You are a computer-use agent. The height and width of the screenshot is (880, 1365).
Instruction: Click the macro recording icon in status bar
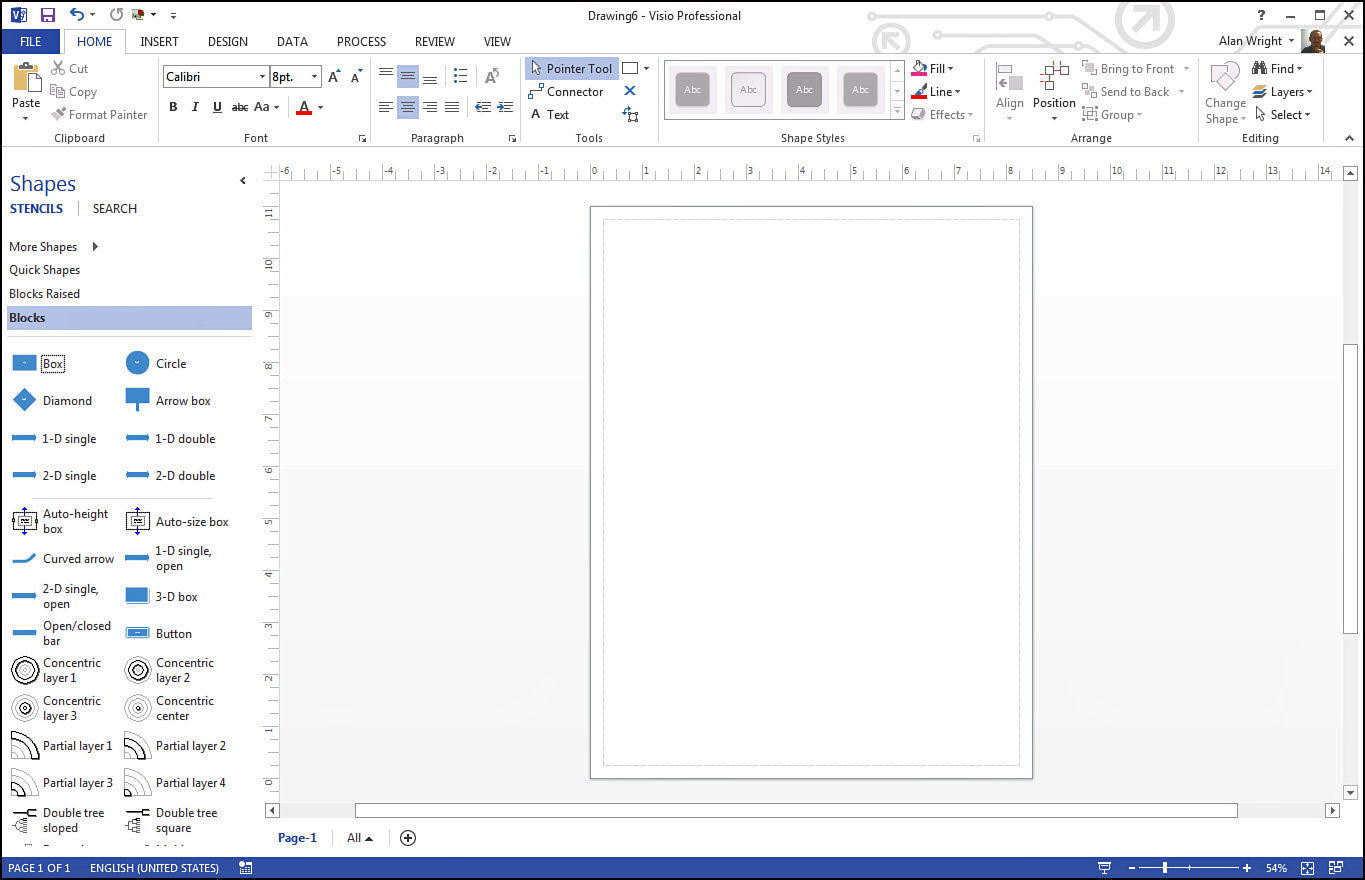[x=246, y=868]
